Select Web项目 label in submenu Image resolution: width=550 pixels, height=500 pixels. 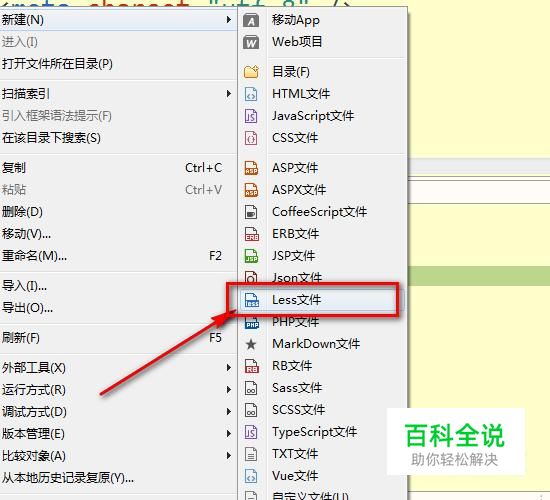point(297,42)
